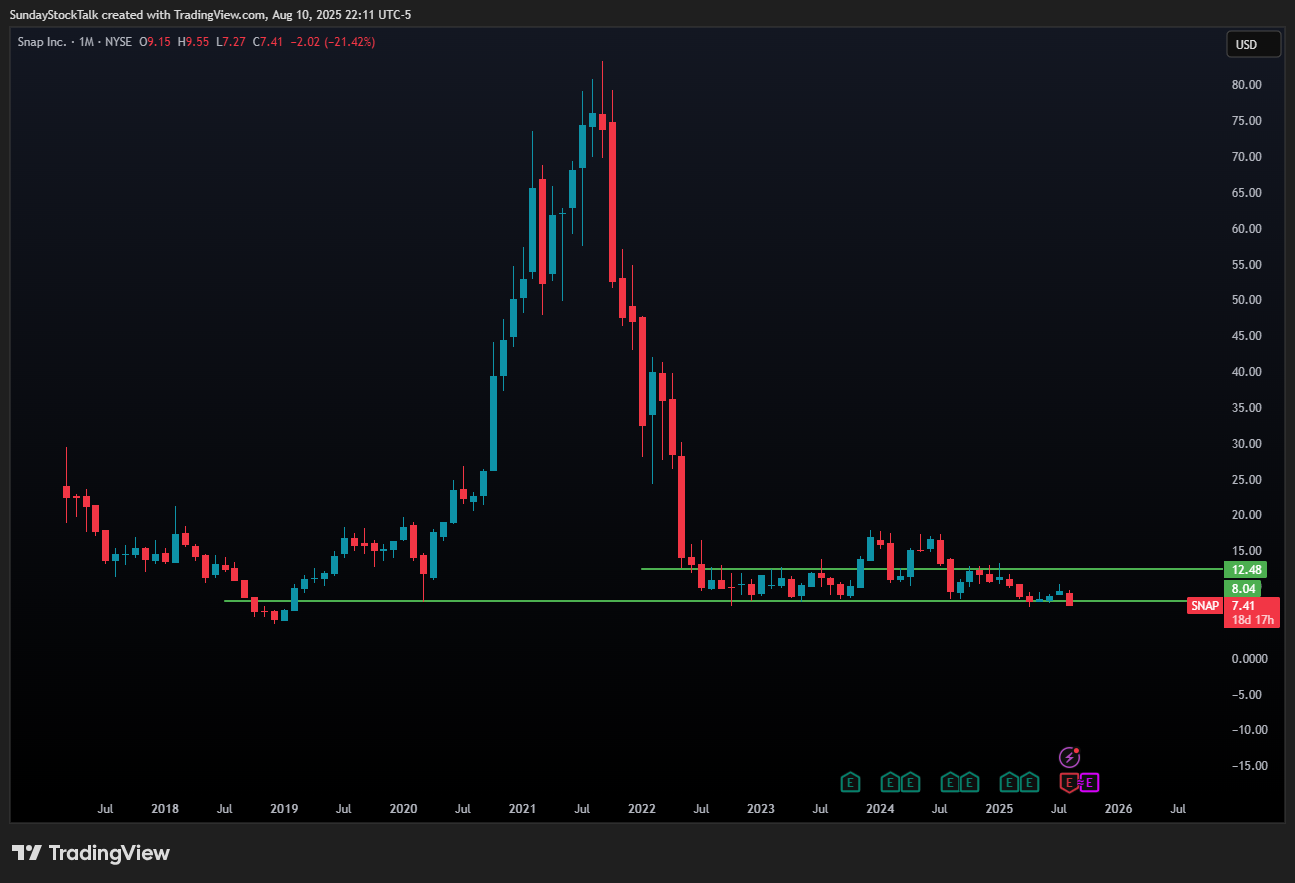Click the Snap Inc. symbol title

click(44, 42)
